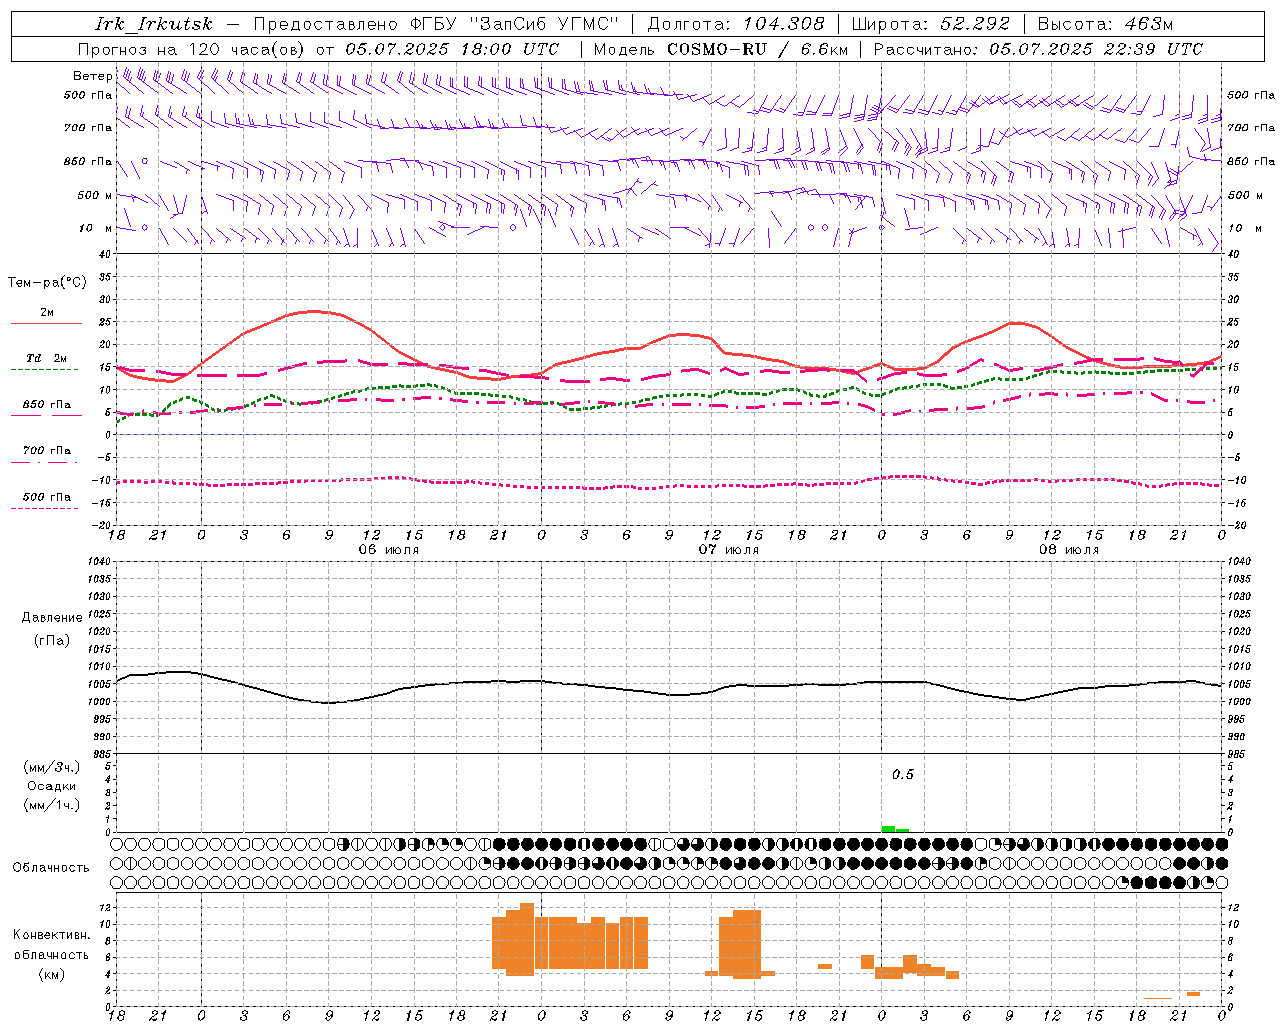The height and width of the screenshot is (1024, 1280).
Task: Select the '(км)' unit under convective cloud label
Action: pos(52,974)
